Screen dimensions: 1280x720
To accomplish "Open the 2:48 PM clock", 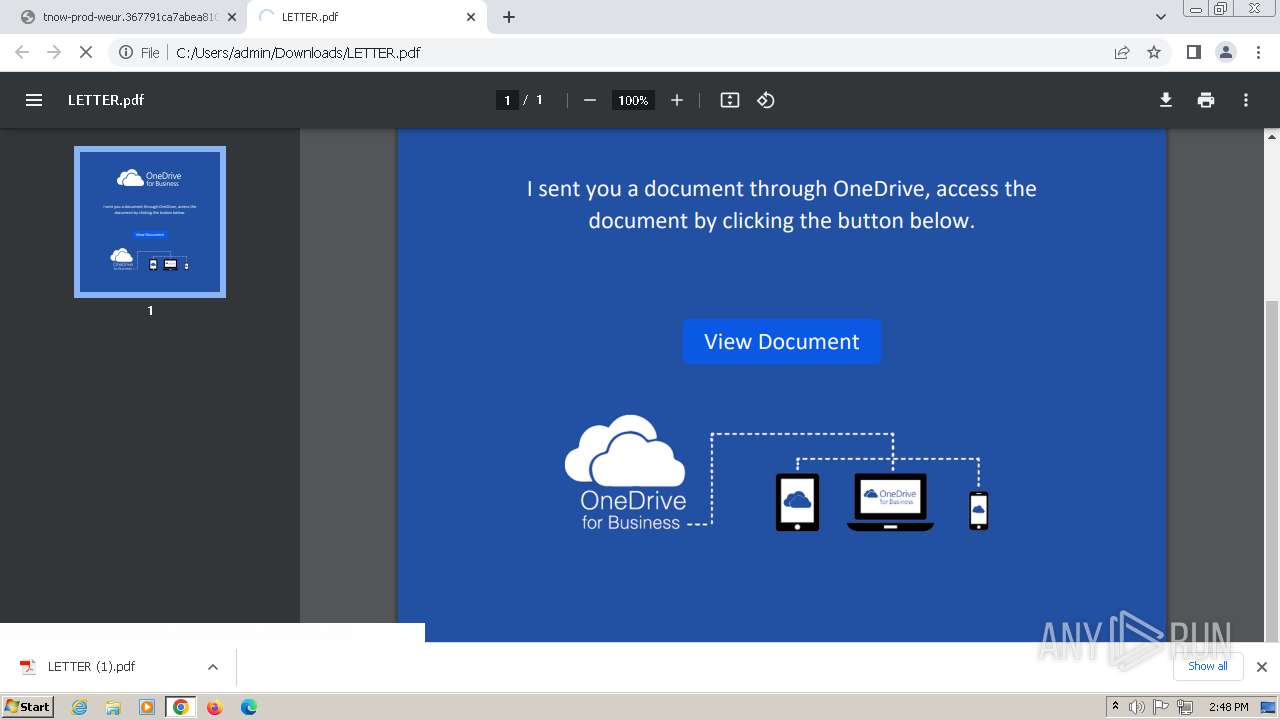I will [x=1228, y=707].
